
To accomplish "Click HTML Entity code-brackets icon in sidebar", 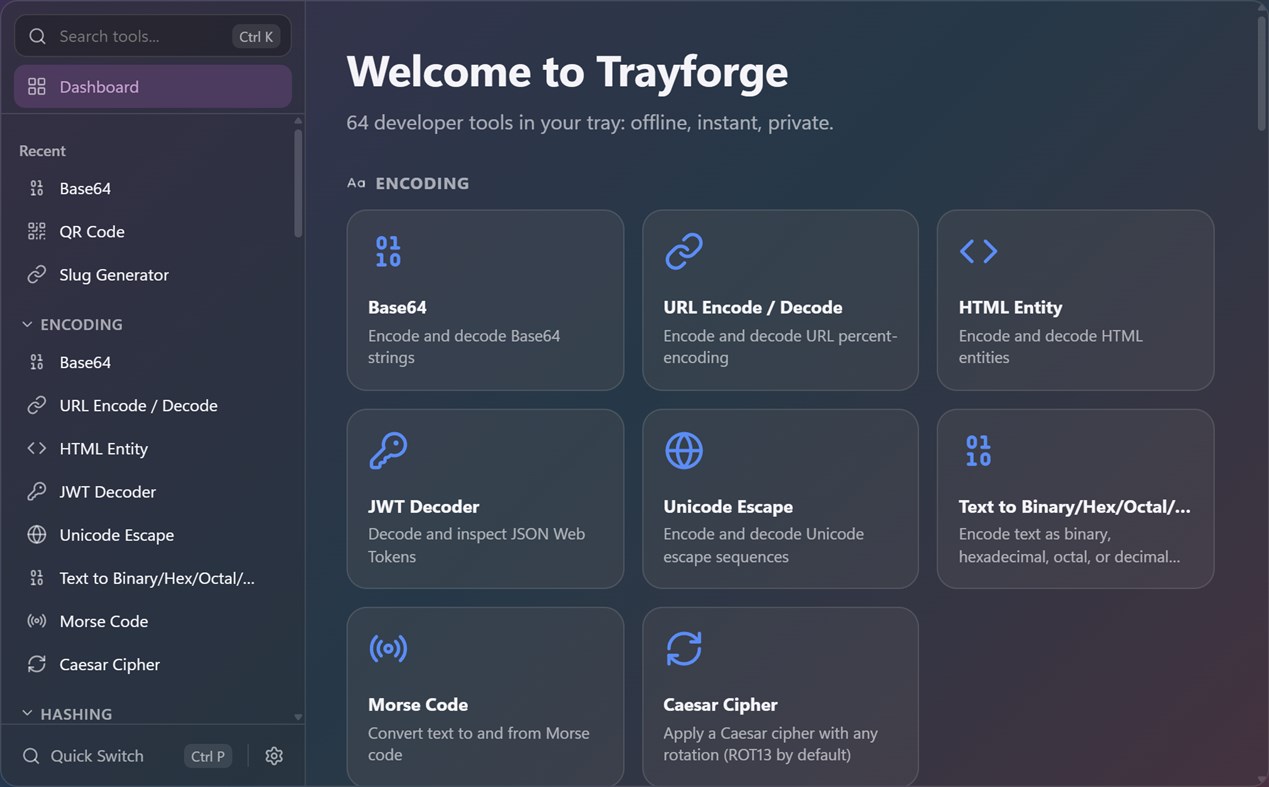I will [x=37, y=449].
